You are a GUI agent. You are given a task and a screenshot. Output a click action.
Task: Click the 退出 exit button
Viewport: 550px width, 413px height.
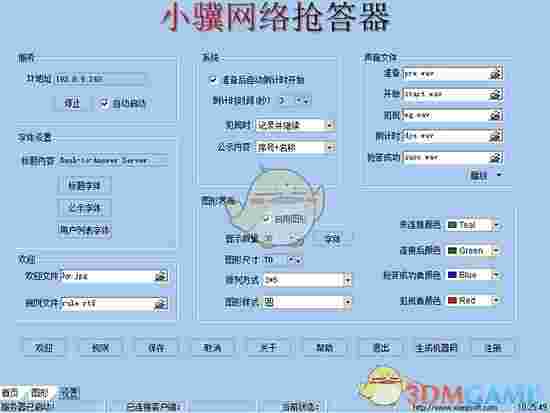(x=381, y=348)
